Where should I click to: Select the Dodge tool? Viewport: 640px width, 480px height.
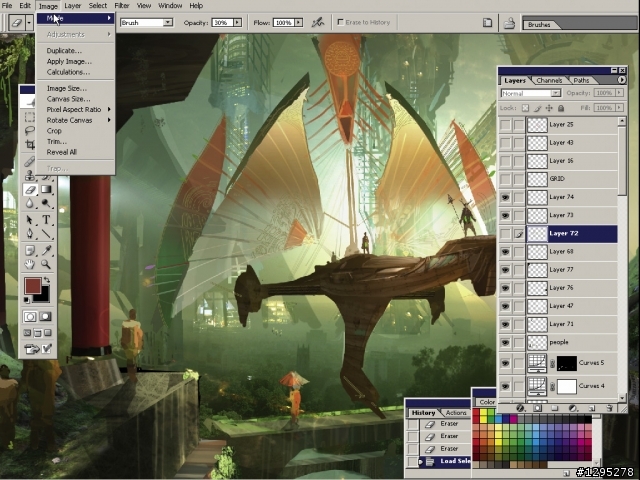pyautogui.click(x=46, y=203)
